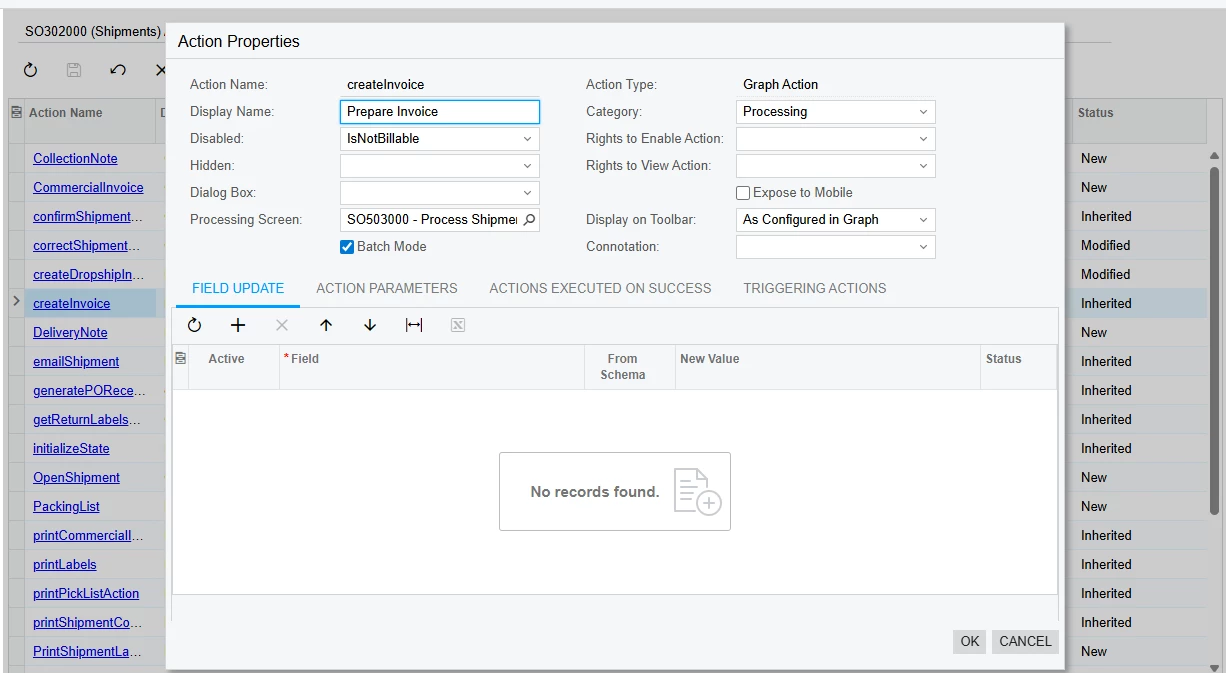Uncheck the Batch Mode checkbox

tap(346, 246)
